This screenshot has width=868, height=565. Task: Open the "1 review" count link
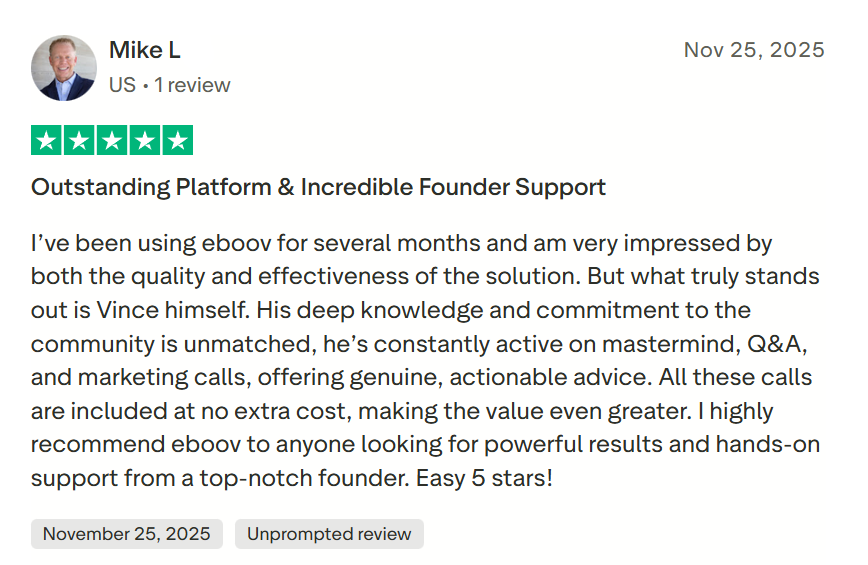192,85
